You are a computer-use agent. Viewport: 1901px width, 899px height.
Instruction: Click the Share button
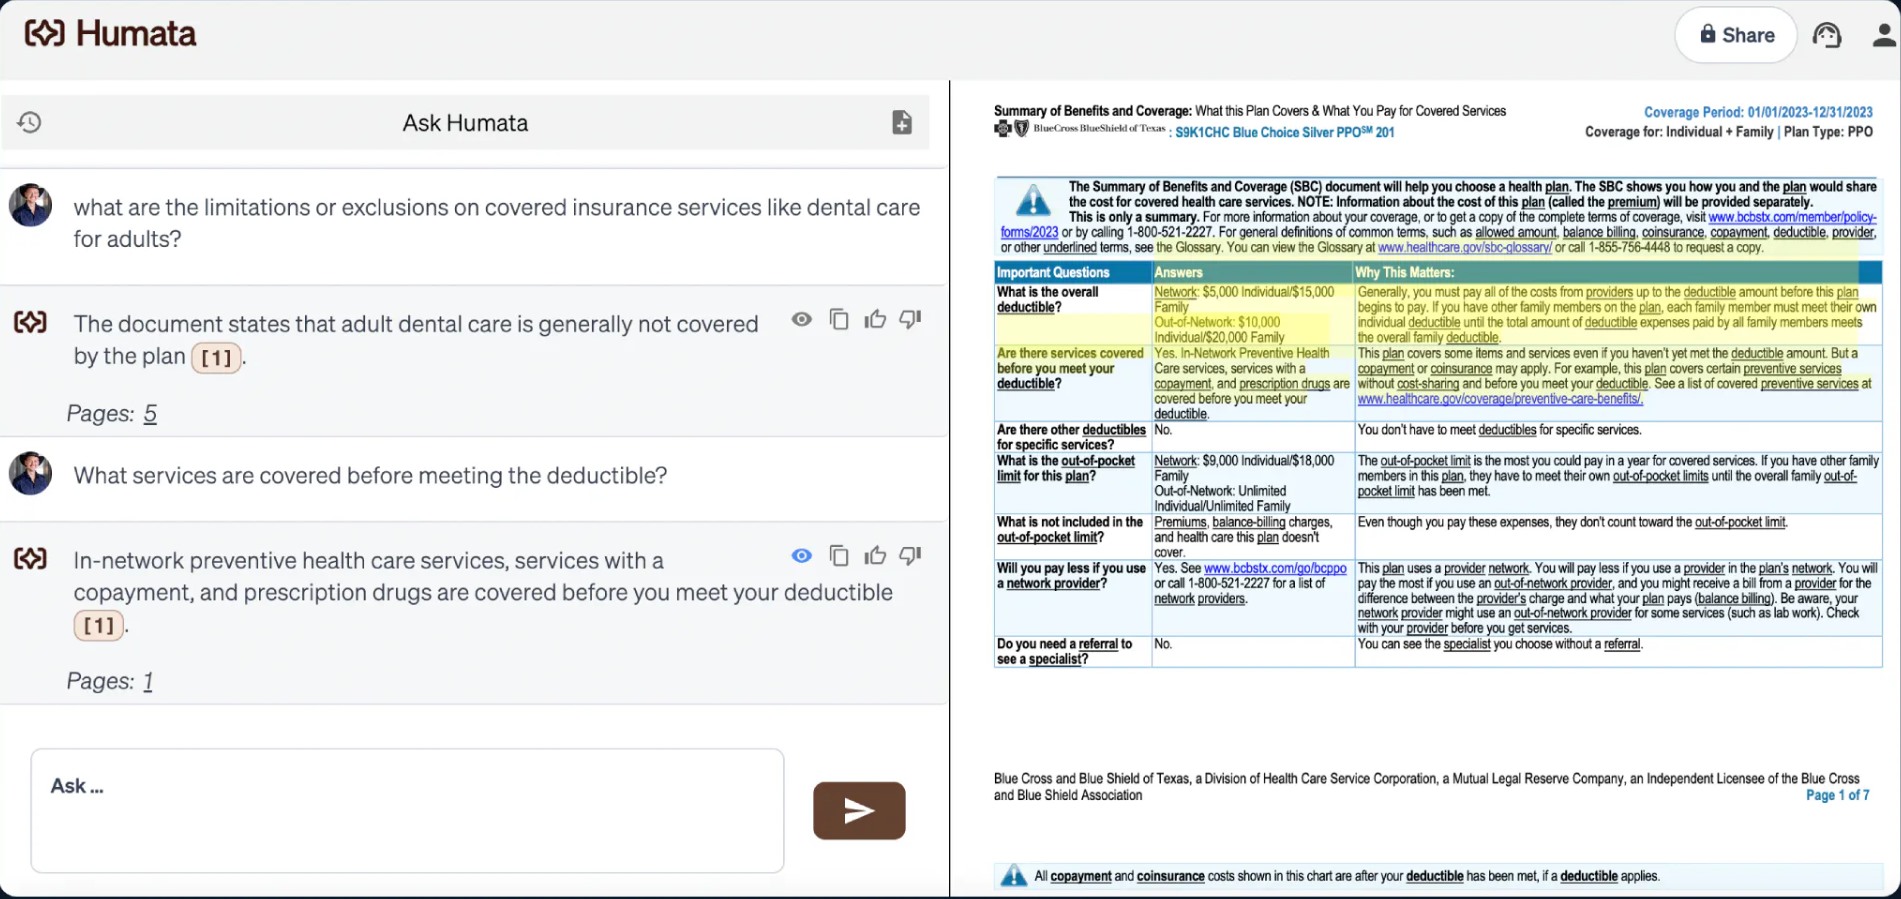coord(1736,35)
